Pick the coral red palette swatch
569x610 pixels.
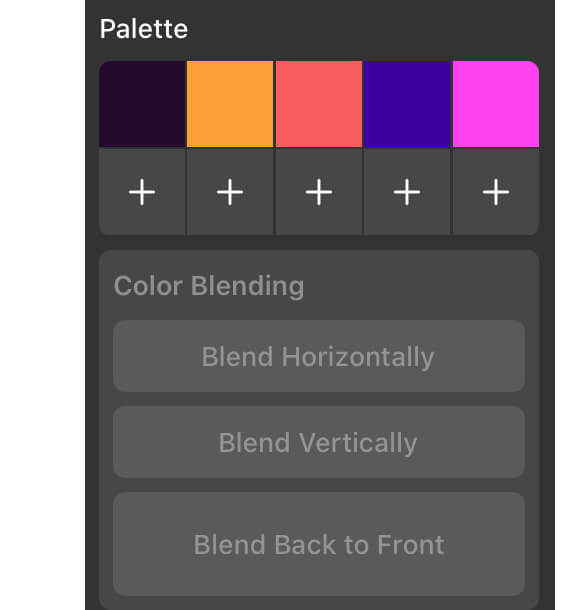pos(319,104)
